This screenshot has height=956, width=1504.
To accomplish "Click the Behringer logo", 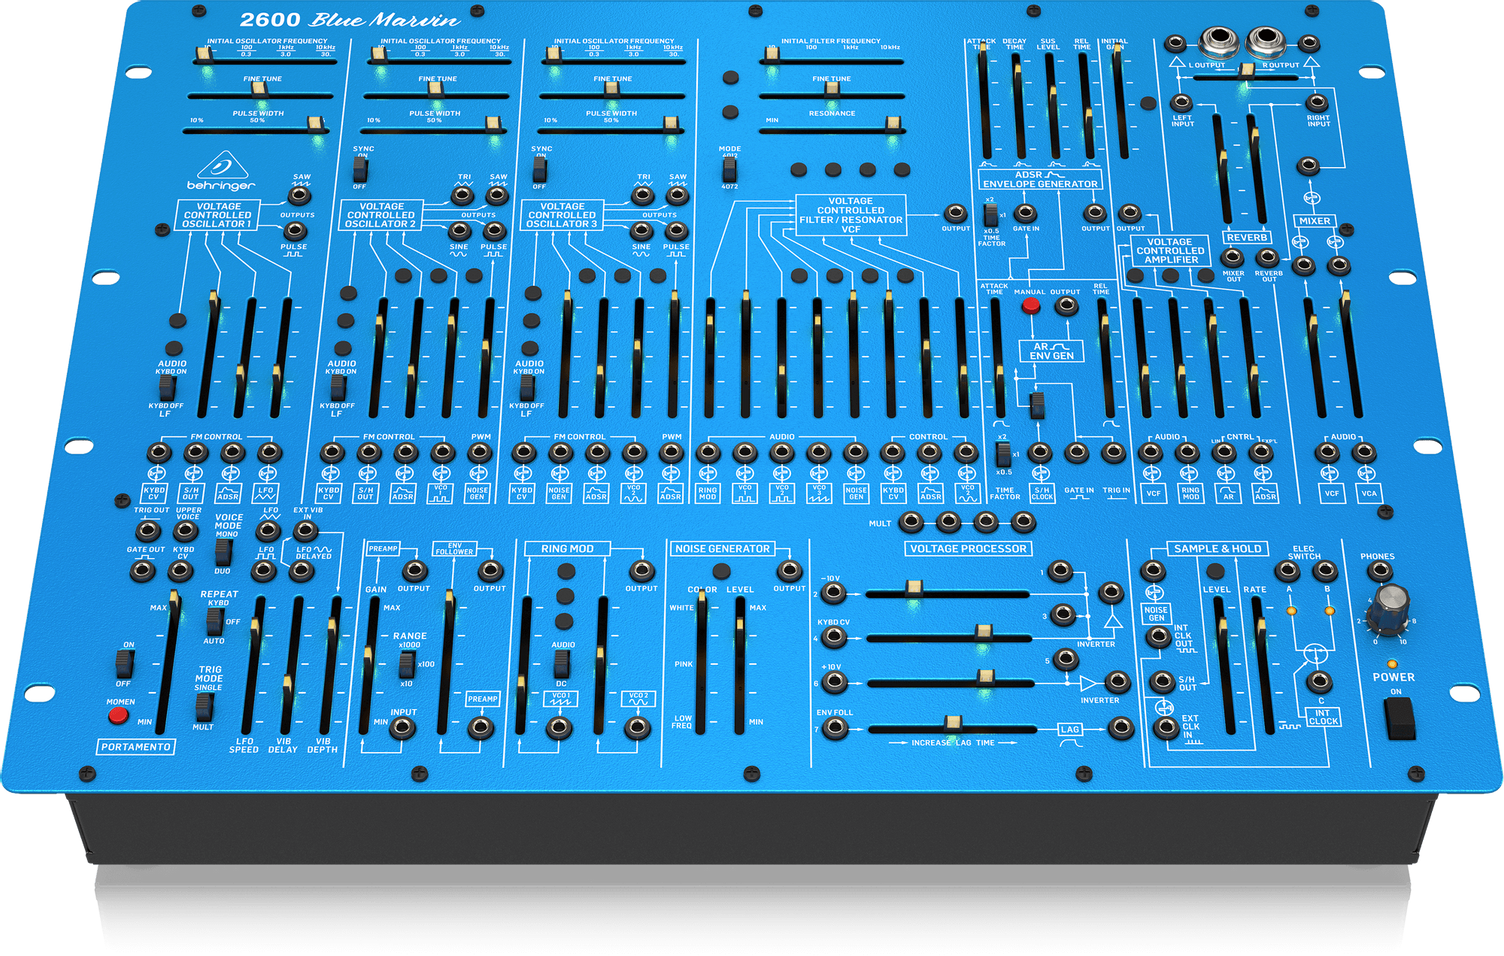I will pyautogui.click(x=221, y=173).
